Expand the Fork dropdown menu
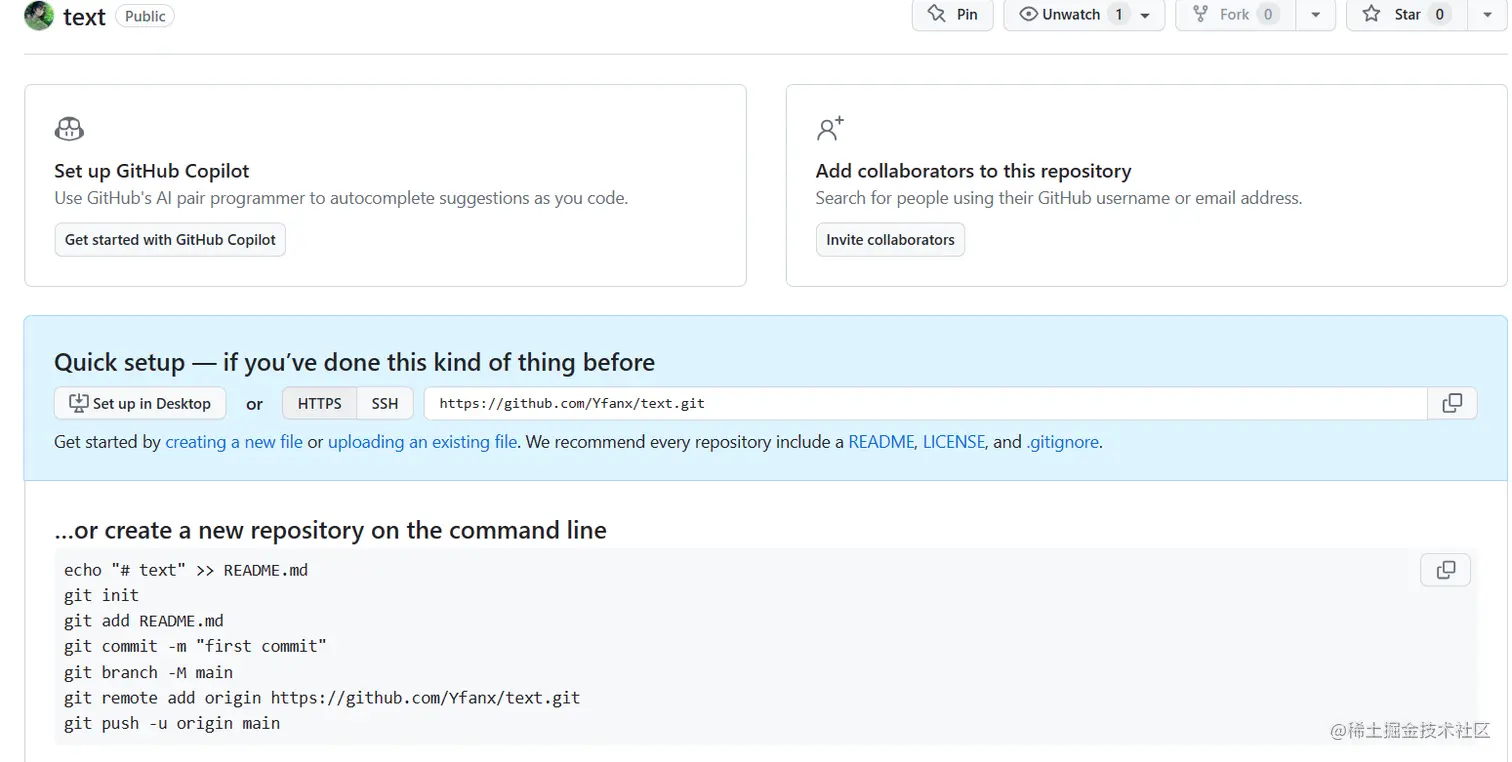The height and width of the screenshot is (762, 1512). (x=1316, y=15)
